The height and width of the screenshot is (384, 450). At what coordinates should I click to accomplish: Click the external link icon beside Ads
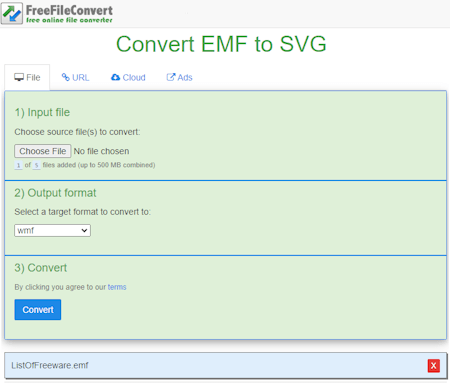pos(171,77)
